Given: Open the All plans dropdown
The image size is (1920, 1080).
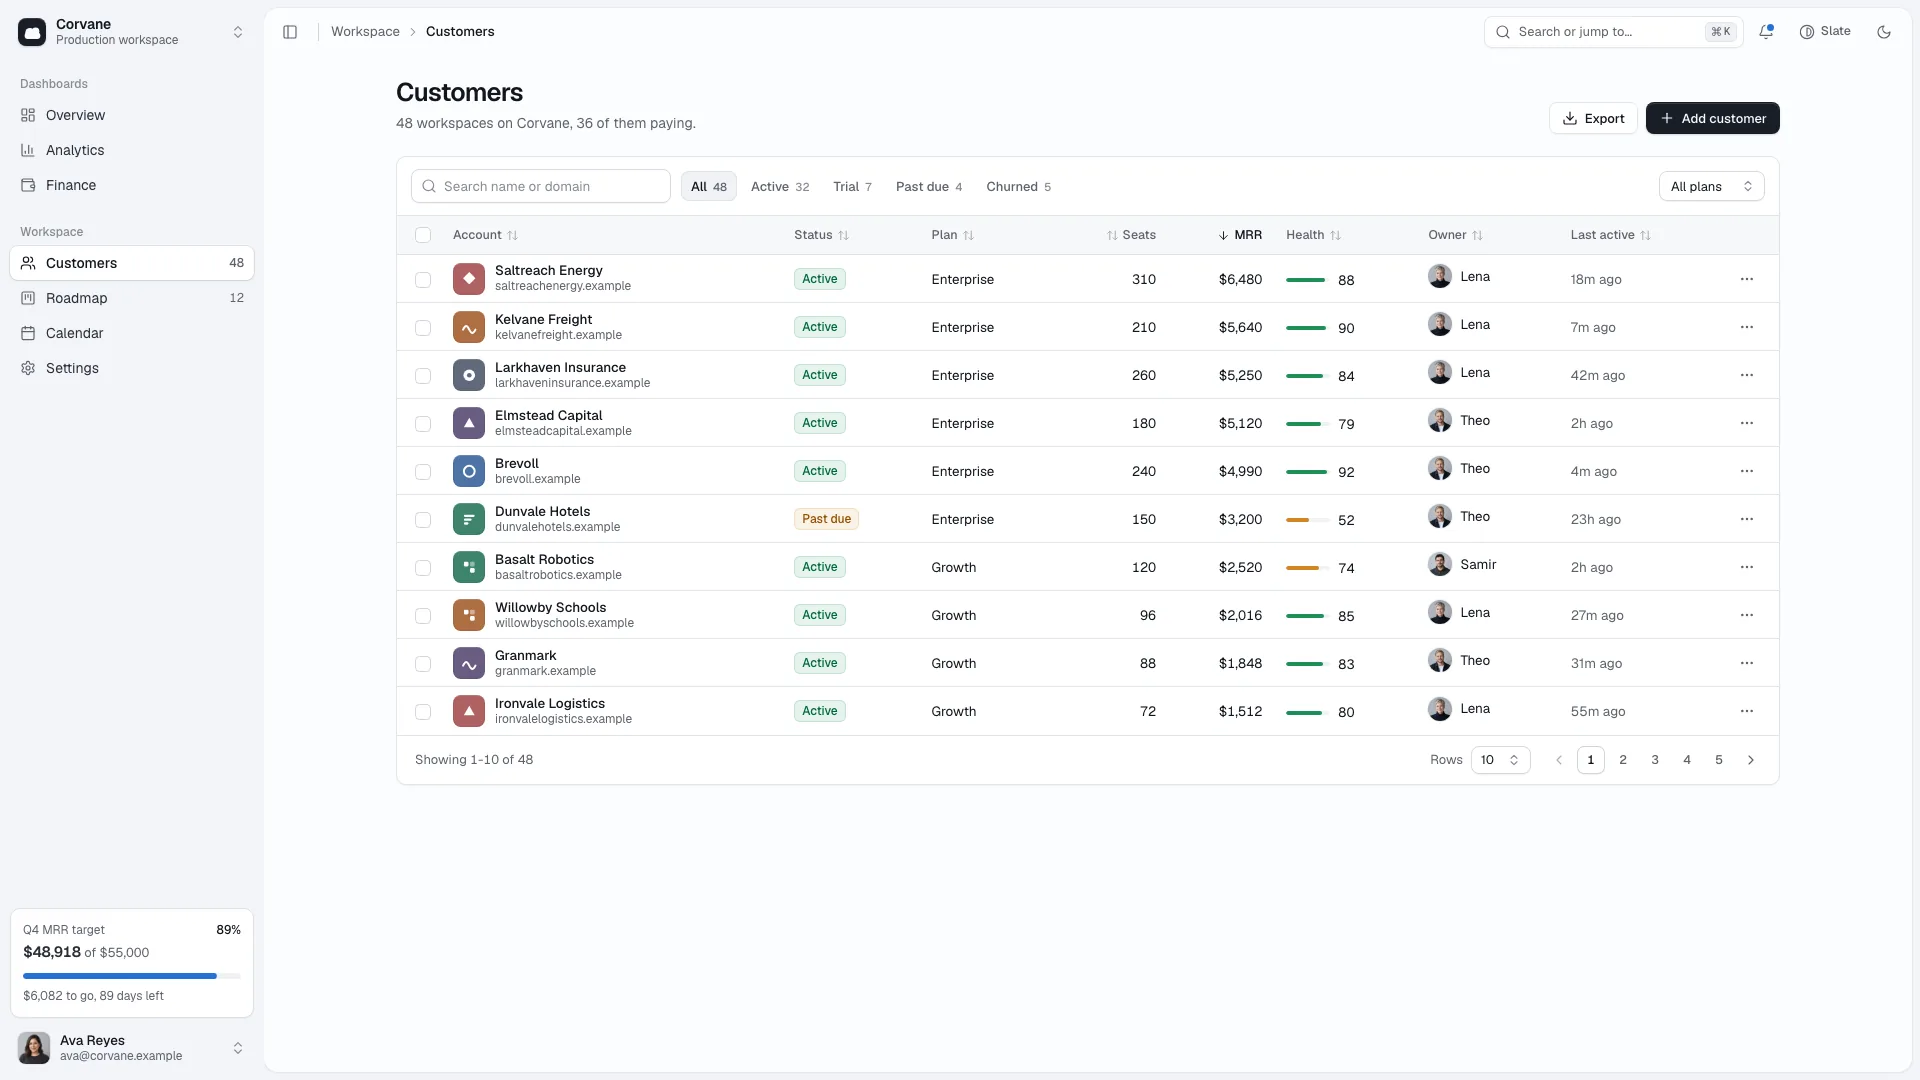Looking at the screenshot, I should (x=1711, y=186).
